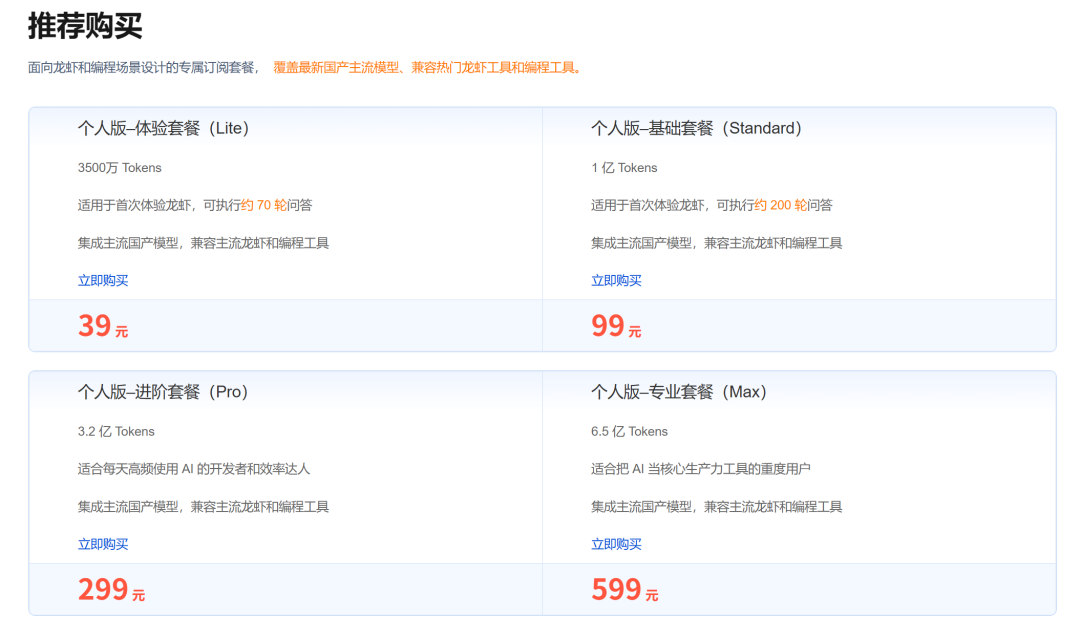Click the 约 200 轮 highlighted text

(780, 205)
